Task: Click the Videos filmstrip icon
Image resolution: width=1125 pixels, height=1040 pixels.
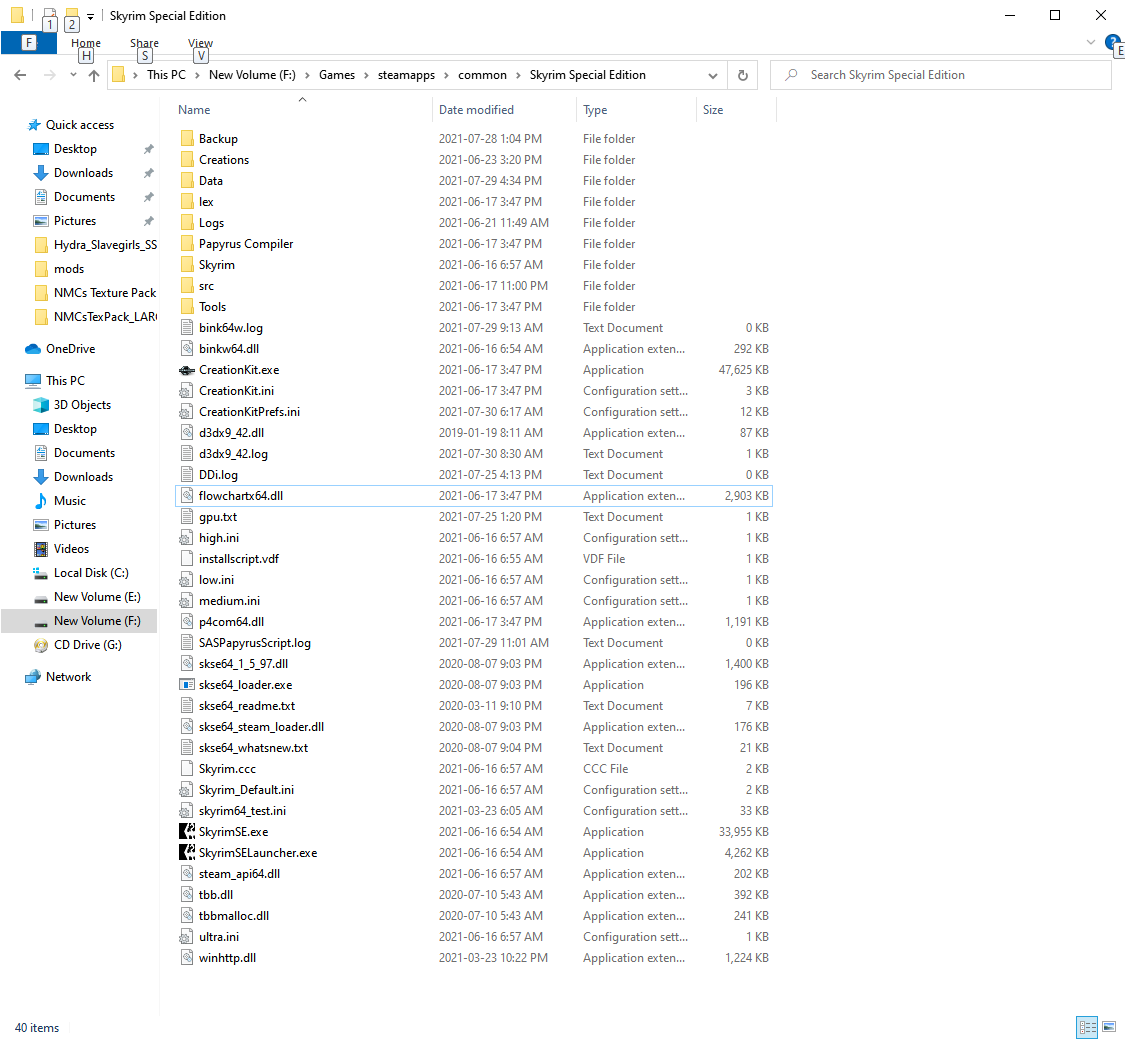Action: 41,549
